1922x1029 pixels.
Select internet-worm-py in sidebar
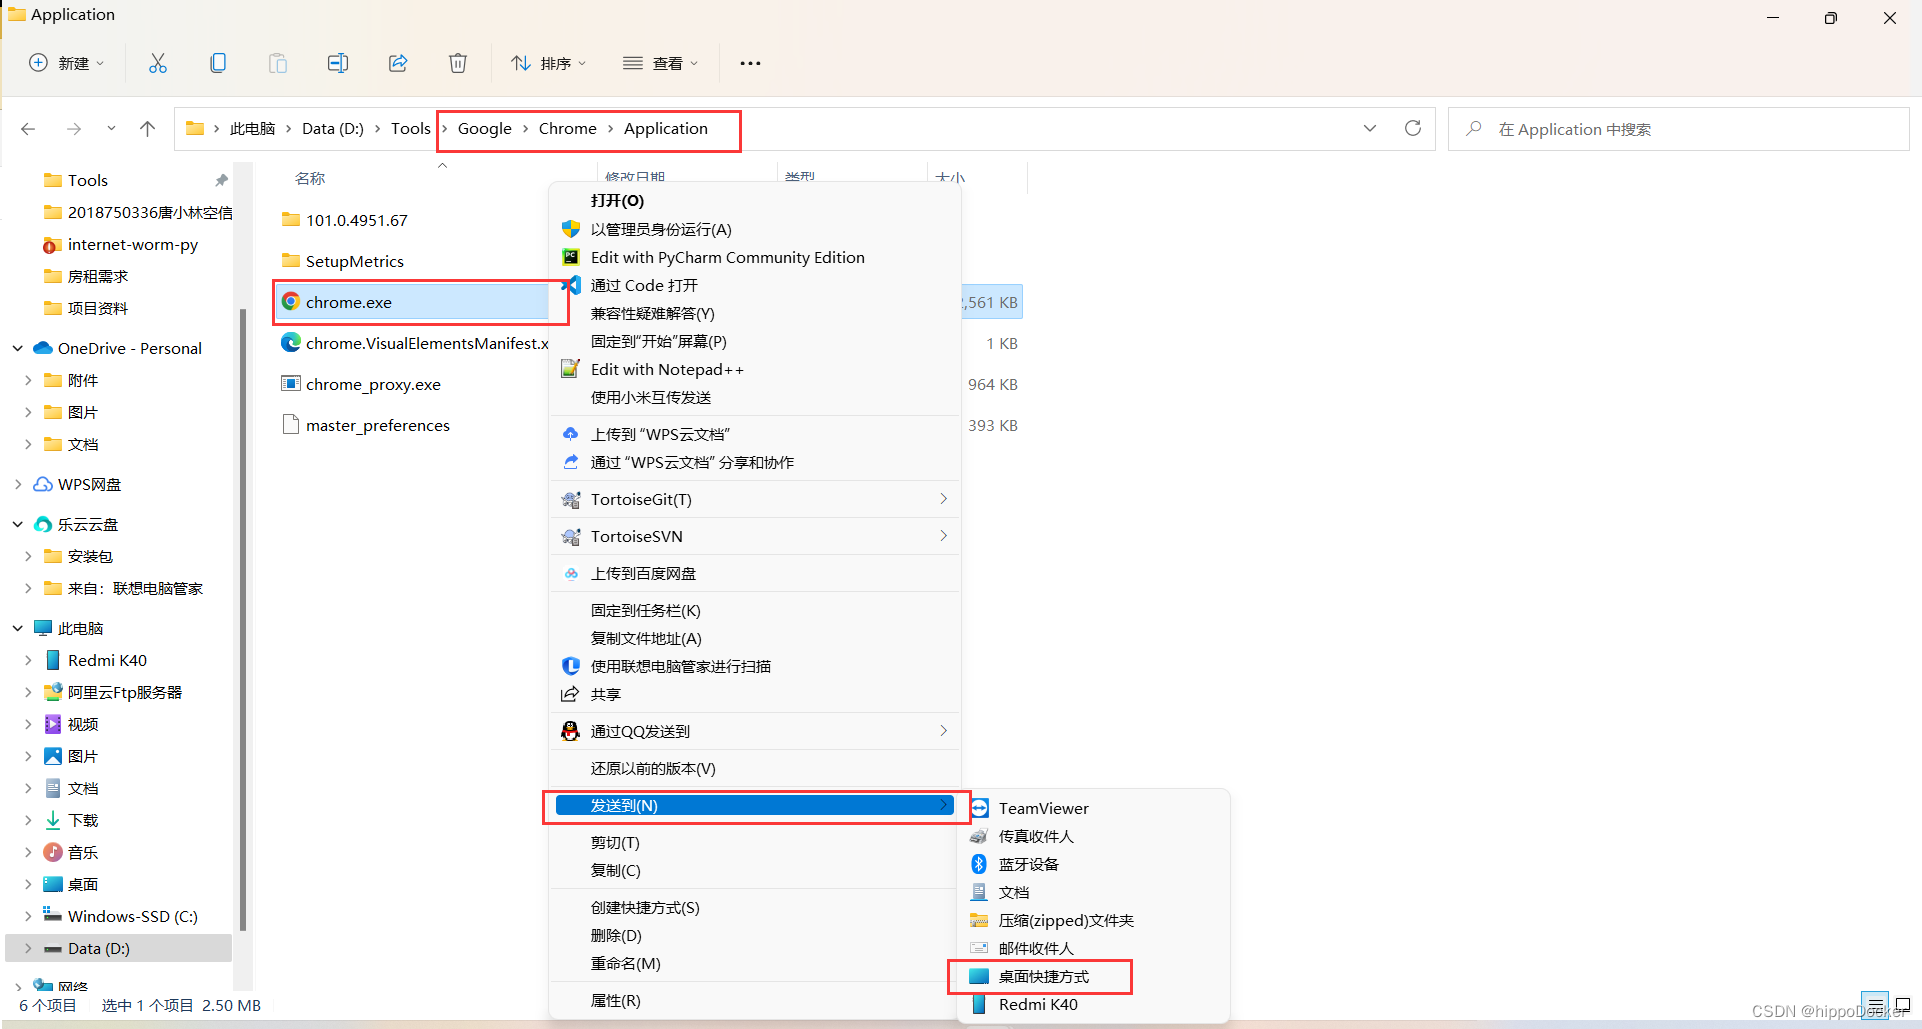tap(133, 244)
